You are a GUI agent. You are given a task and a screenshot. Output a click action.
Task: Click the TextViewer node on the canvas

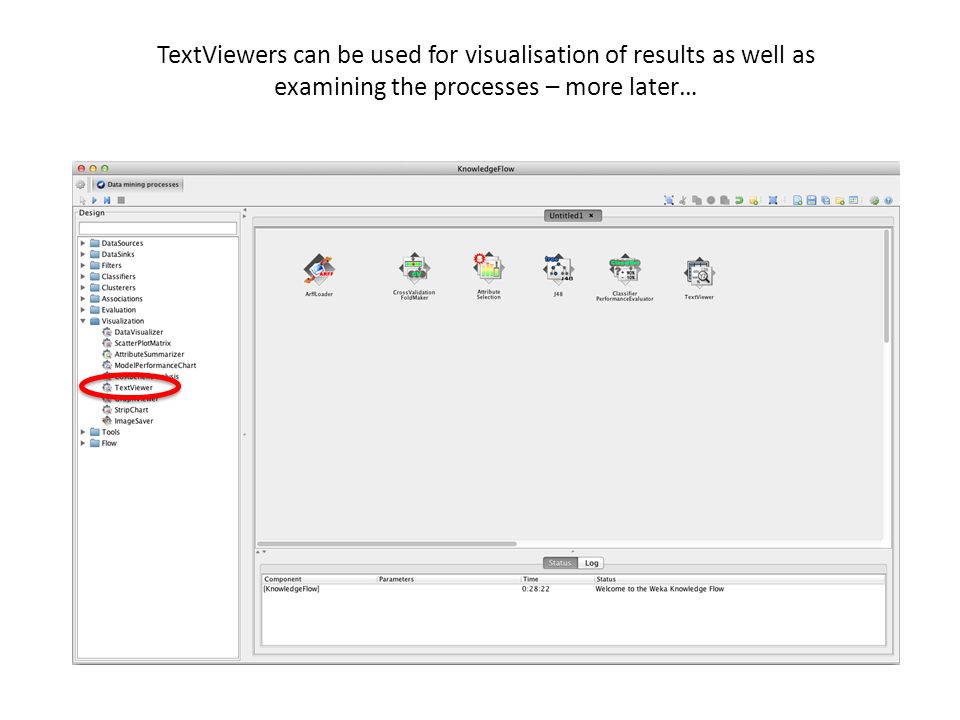coord(699,273)
